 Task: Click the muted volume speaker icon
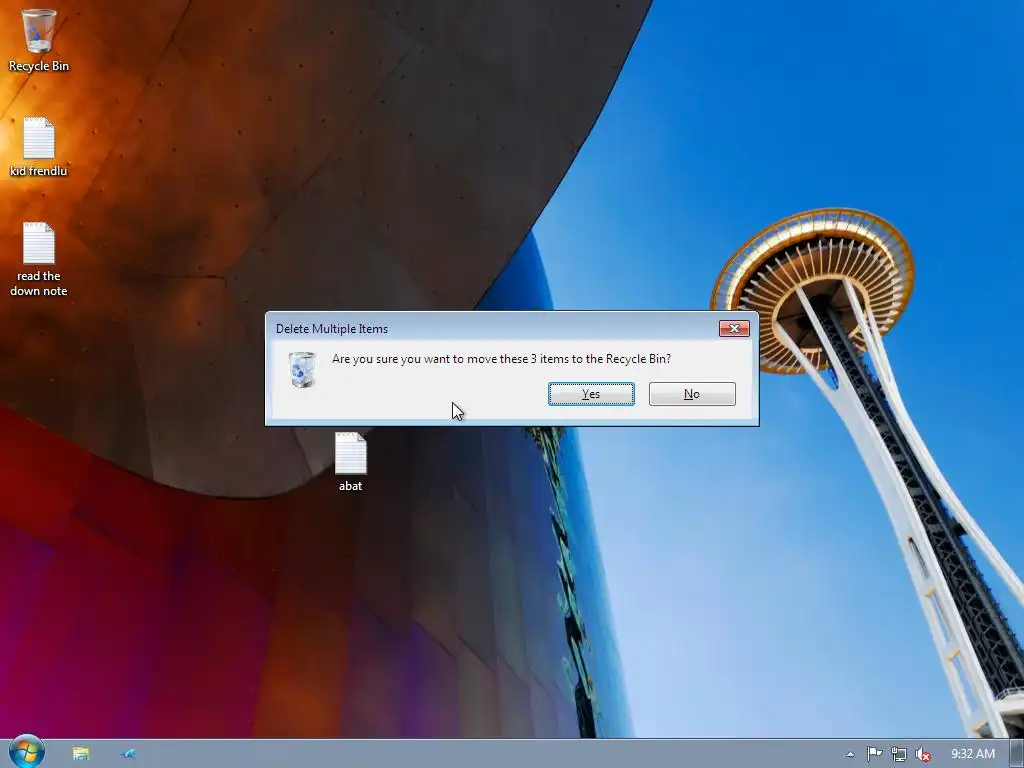(x=923, y=754)
